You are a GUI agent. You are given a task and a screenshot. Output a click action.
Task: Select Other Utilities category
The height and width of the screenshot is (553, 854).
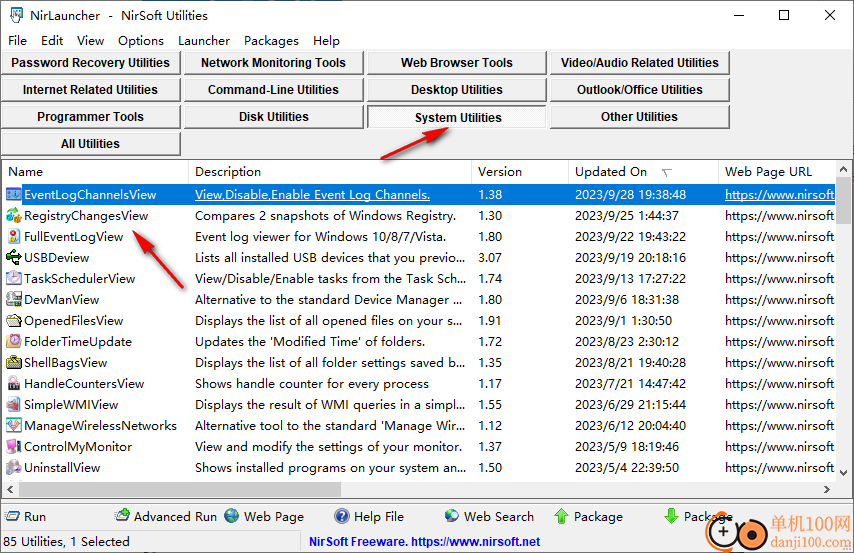[x=639, y=117]
